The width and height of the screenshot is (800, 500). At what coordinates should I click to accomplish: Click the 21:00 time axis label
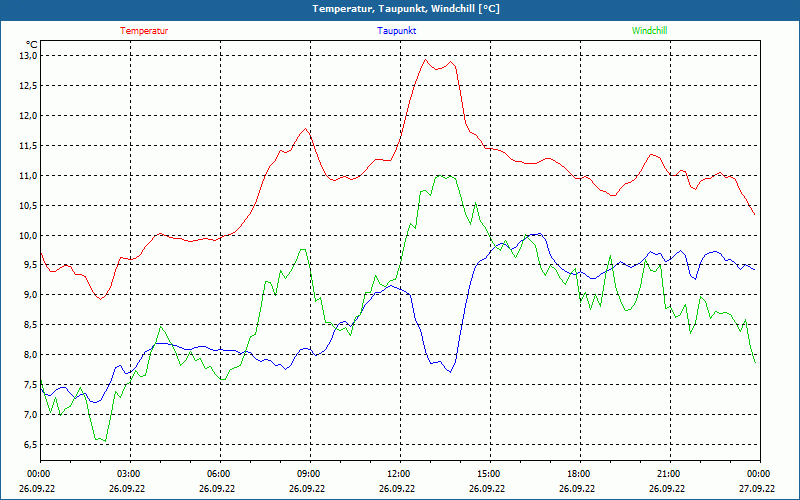click(668, 474)
